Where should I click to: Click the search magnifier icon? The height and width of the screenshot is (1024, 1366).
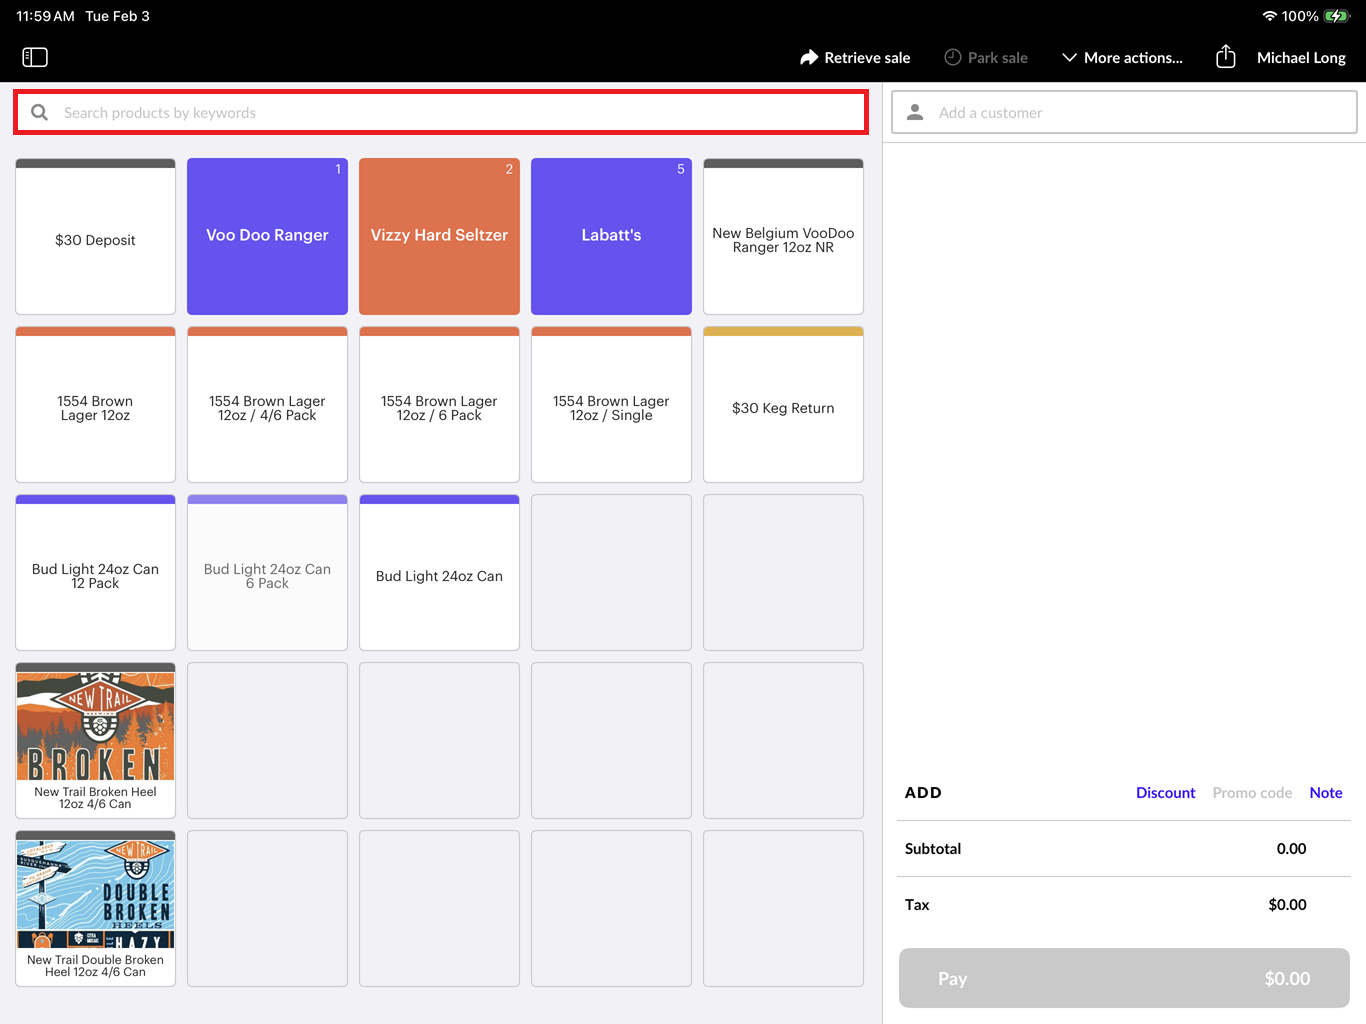[x=40, y=112]
